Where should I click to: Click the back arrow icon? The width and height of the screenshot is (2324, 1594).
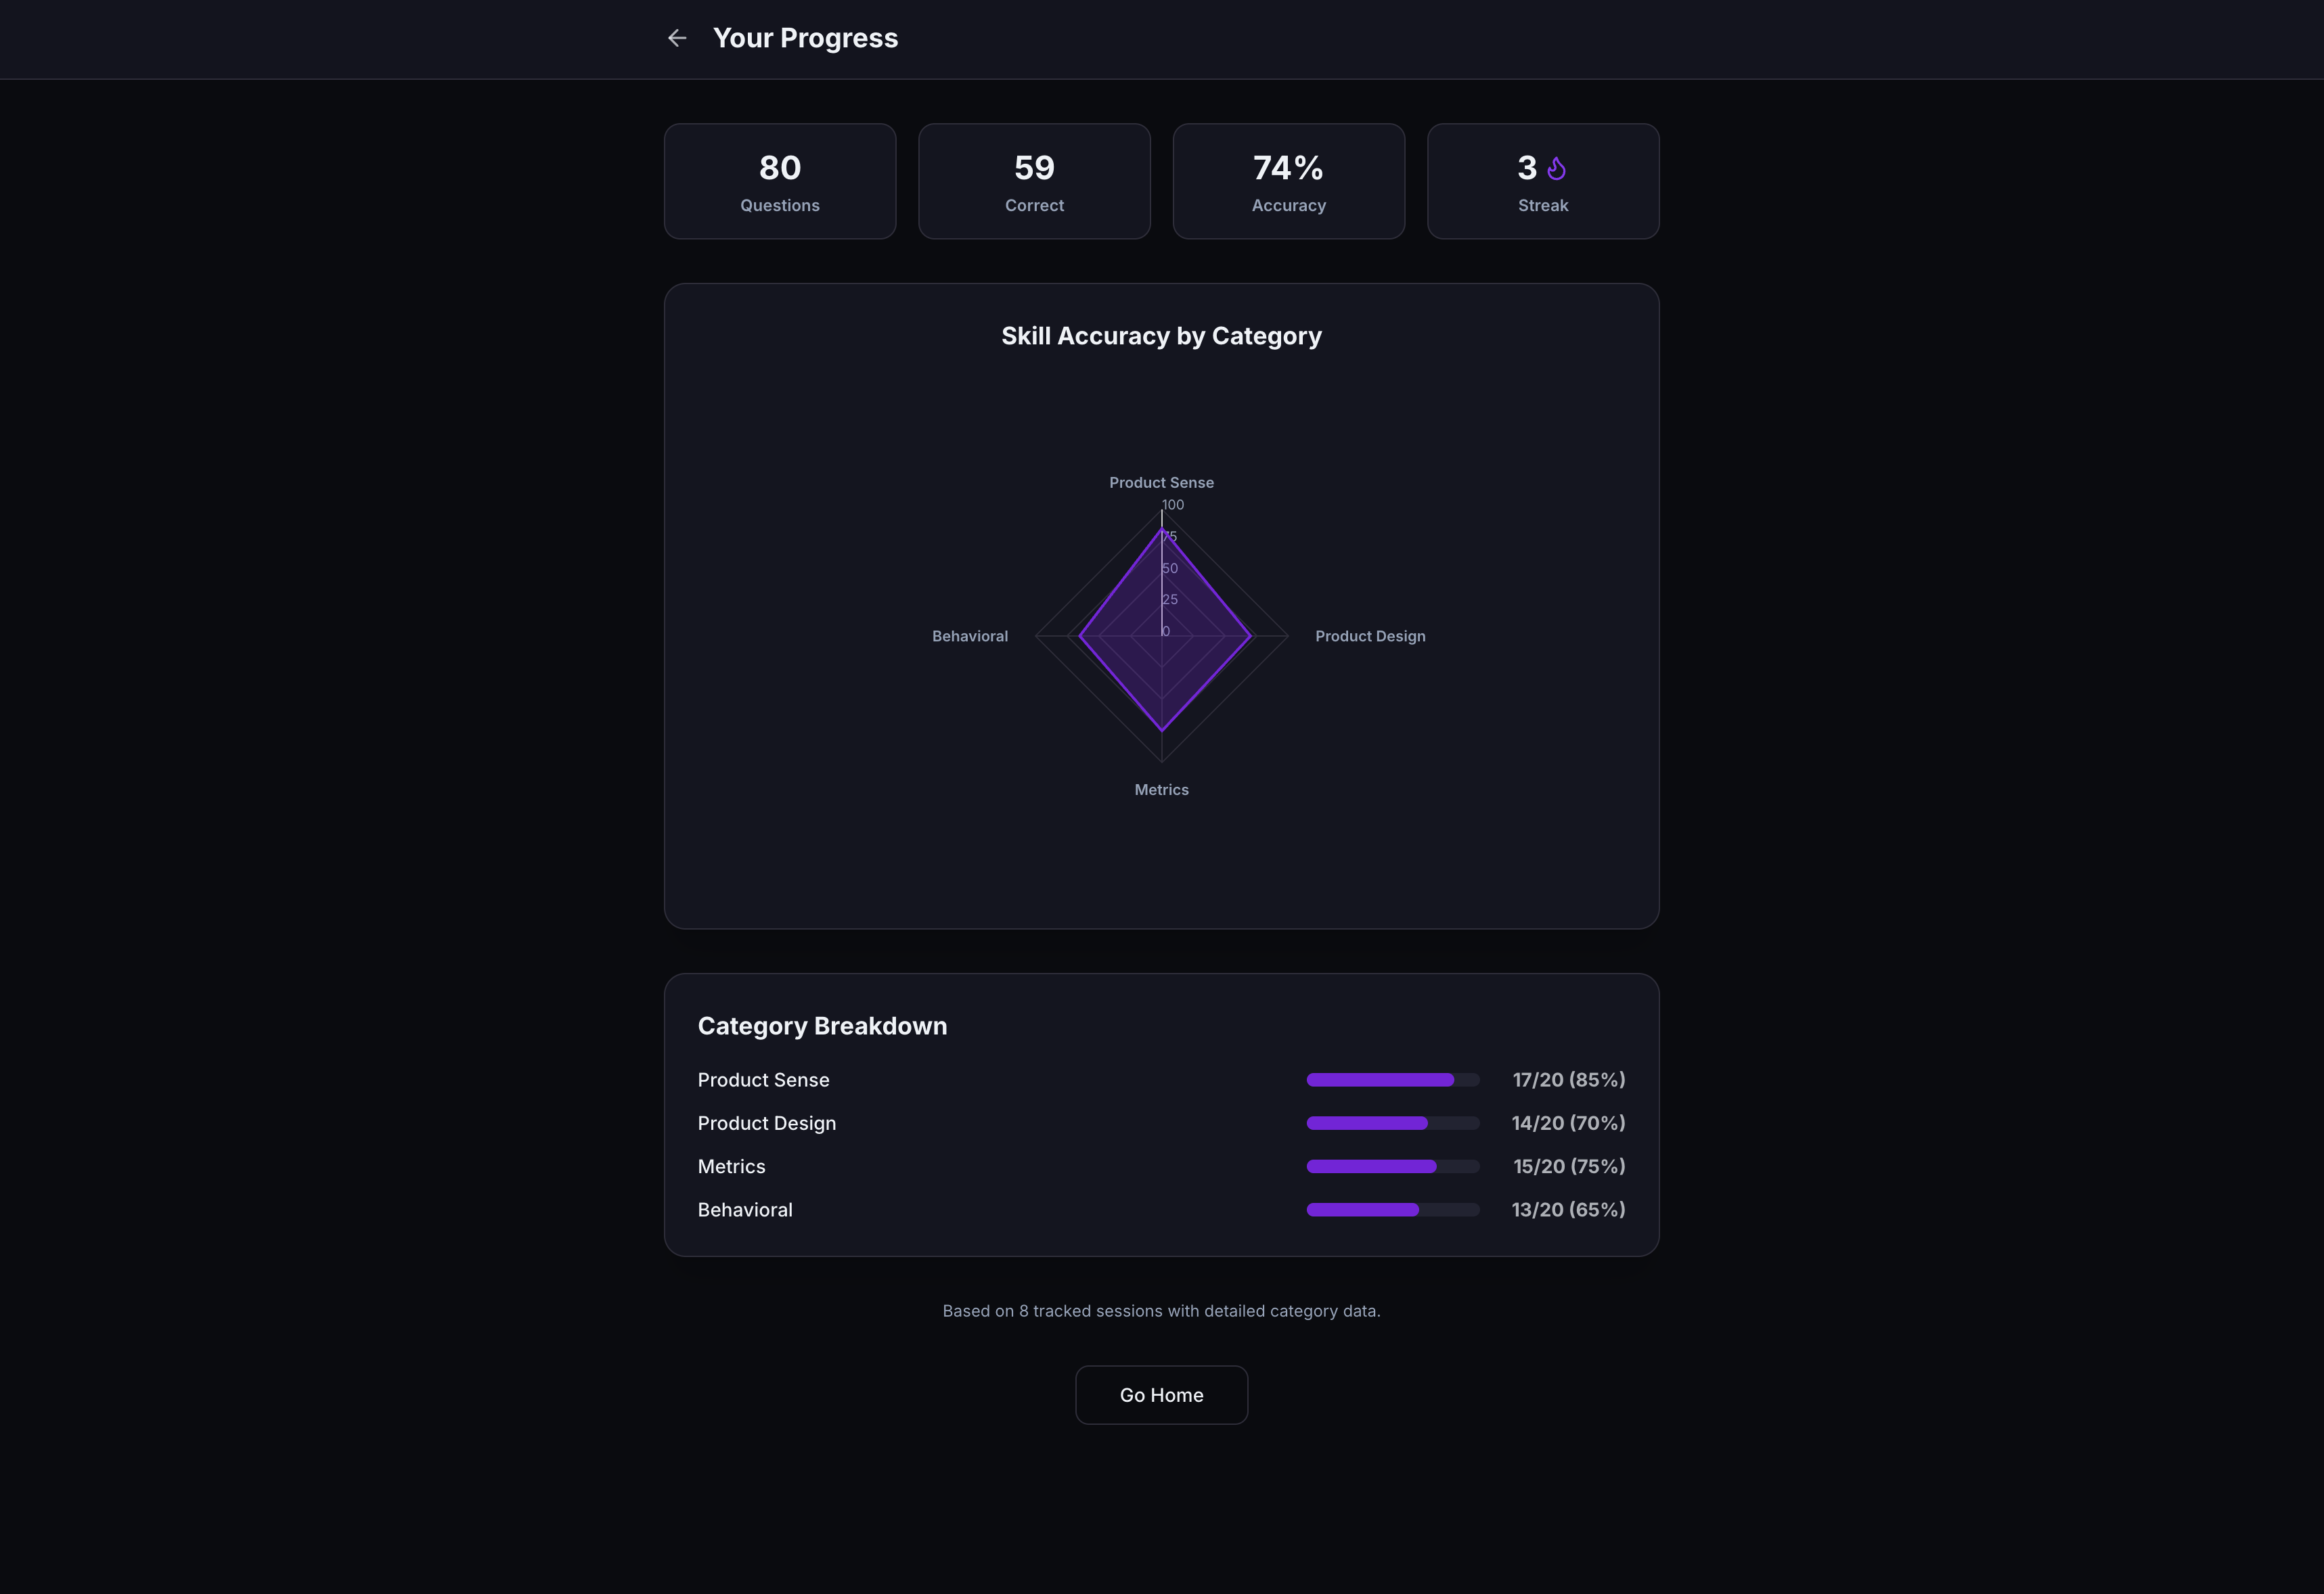pos(677,38)
